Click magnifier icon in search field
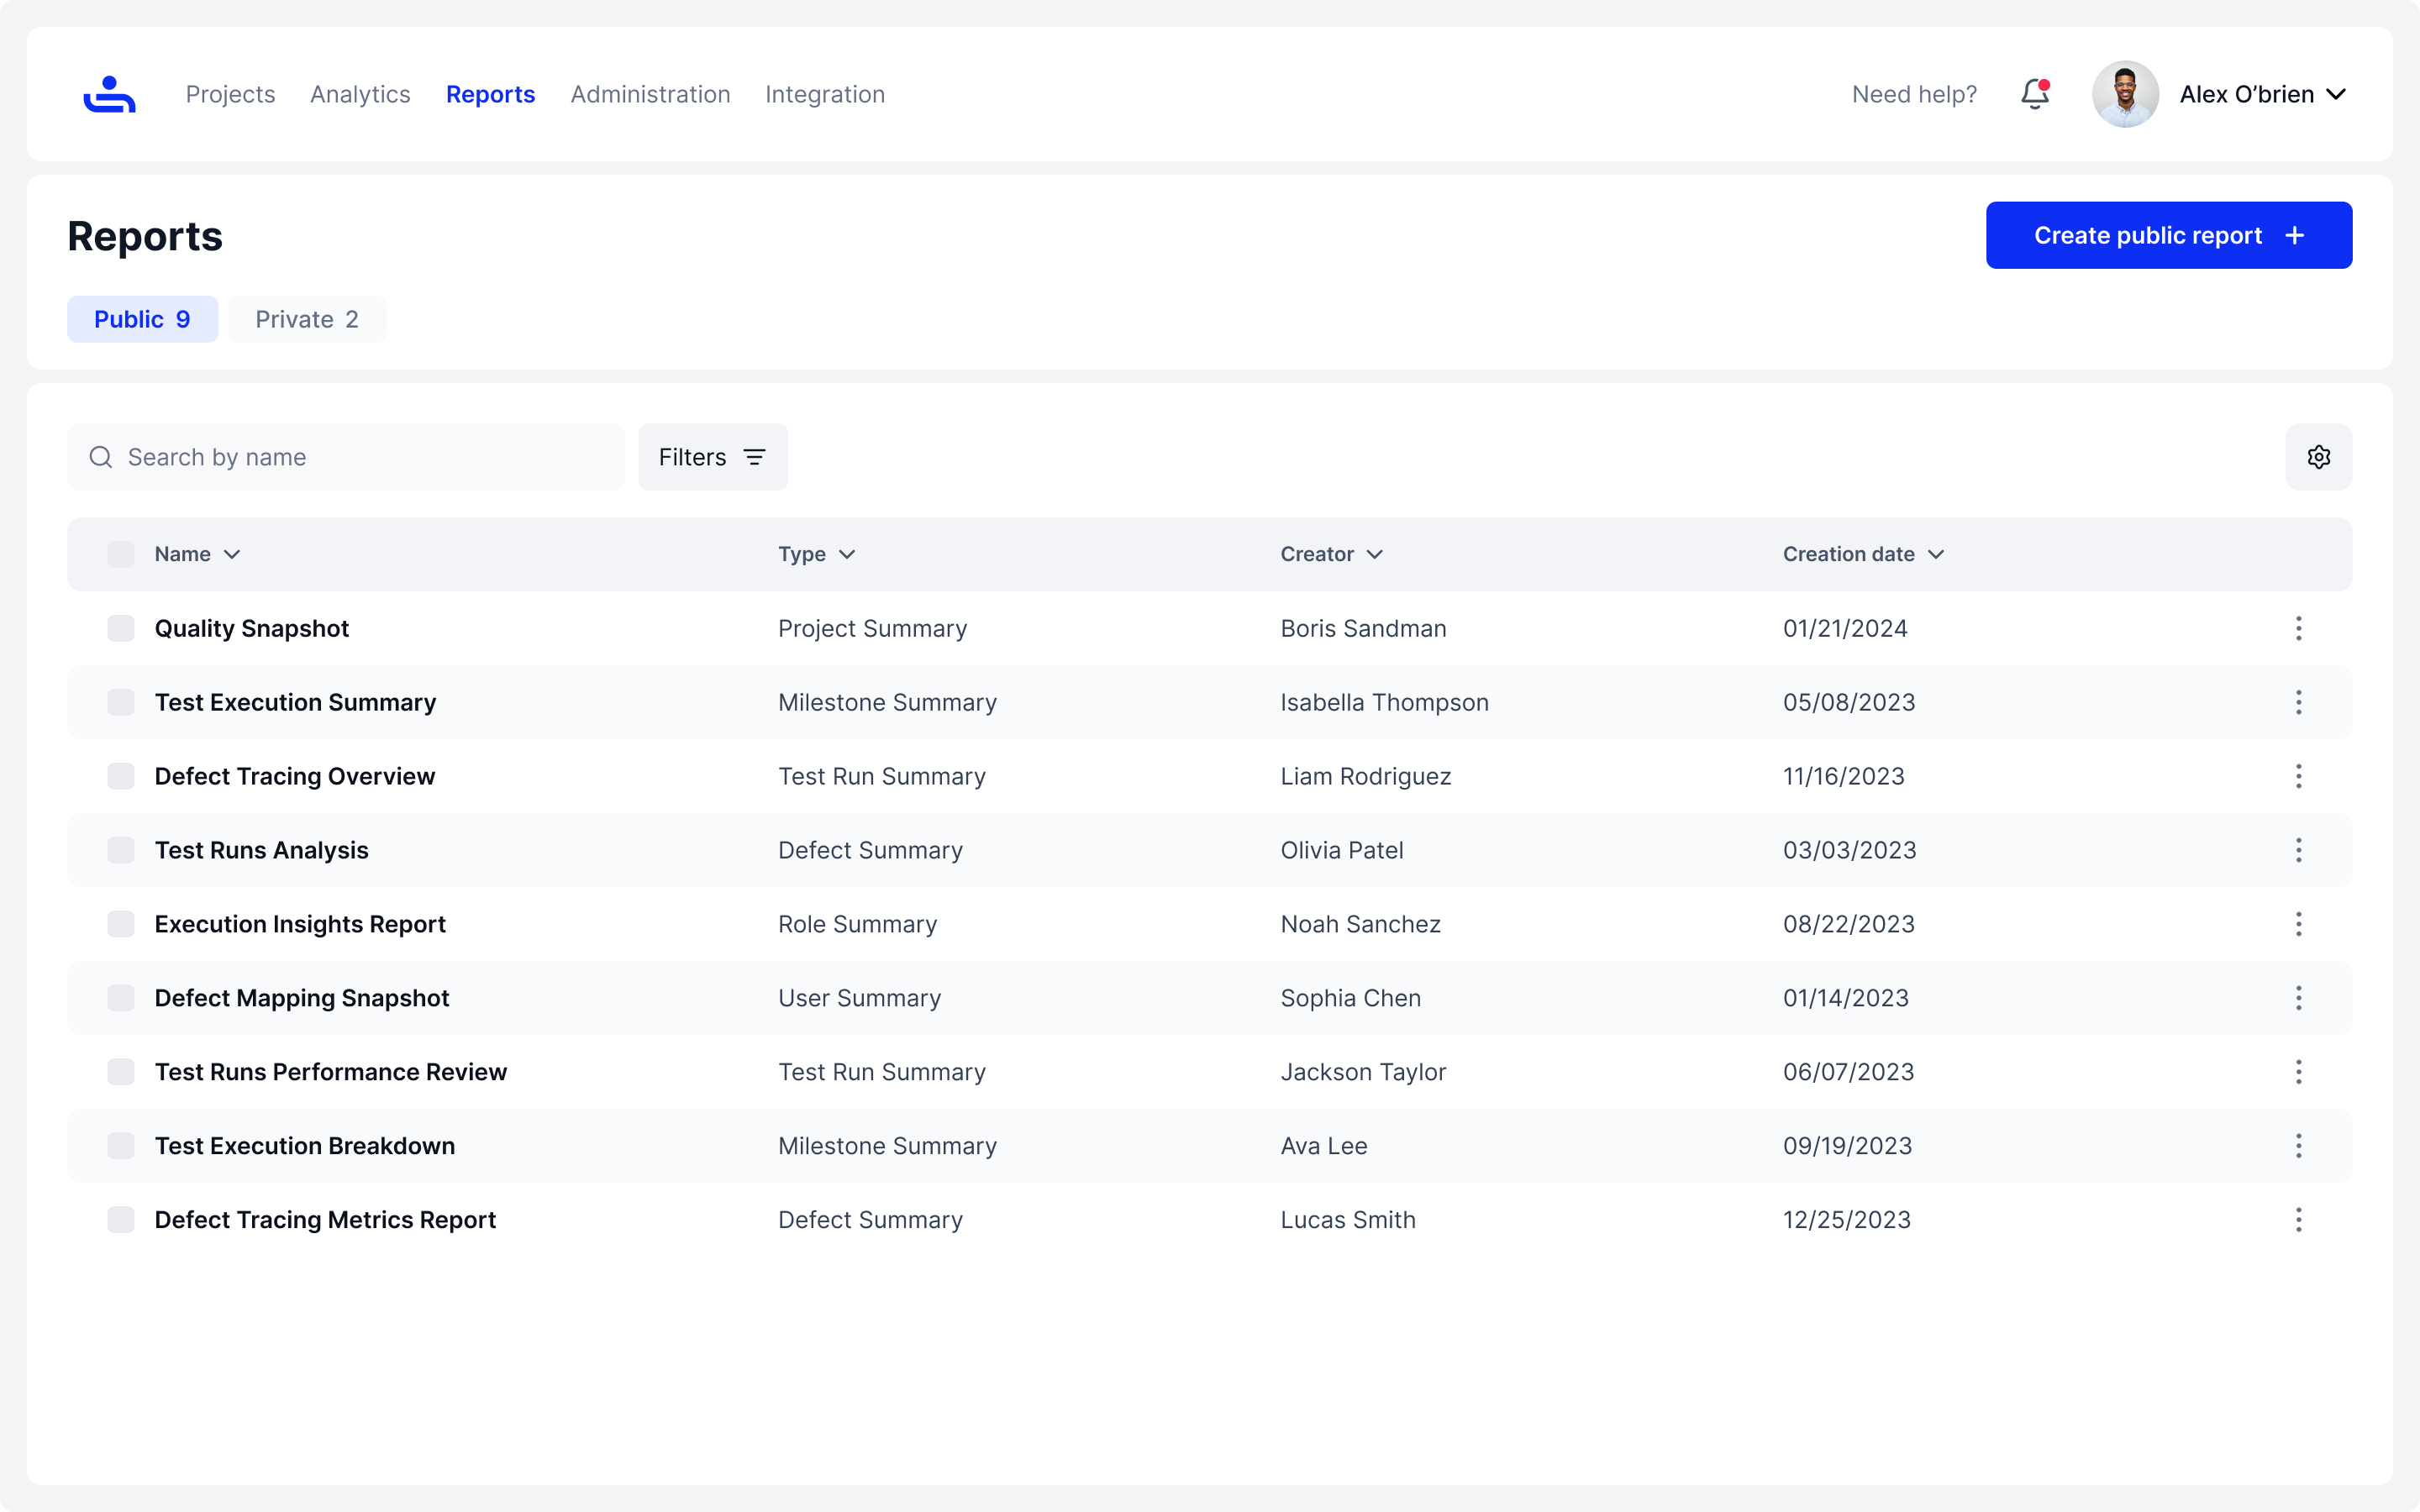This screenshot has height=1512, width=2420. coord(101,457)
